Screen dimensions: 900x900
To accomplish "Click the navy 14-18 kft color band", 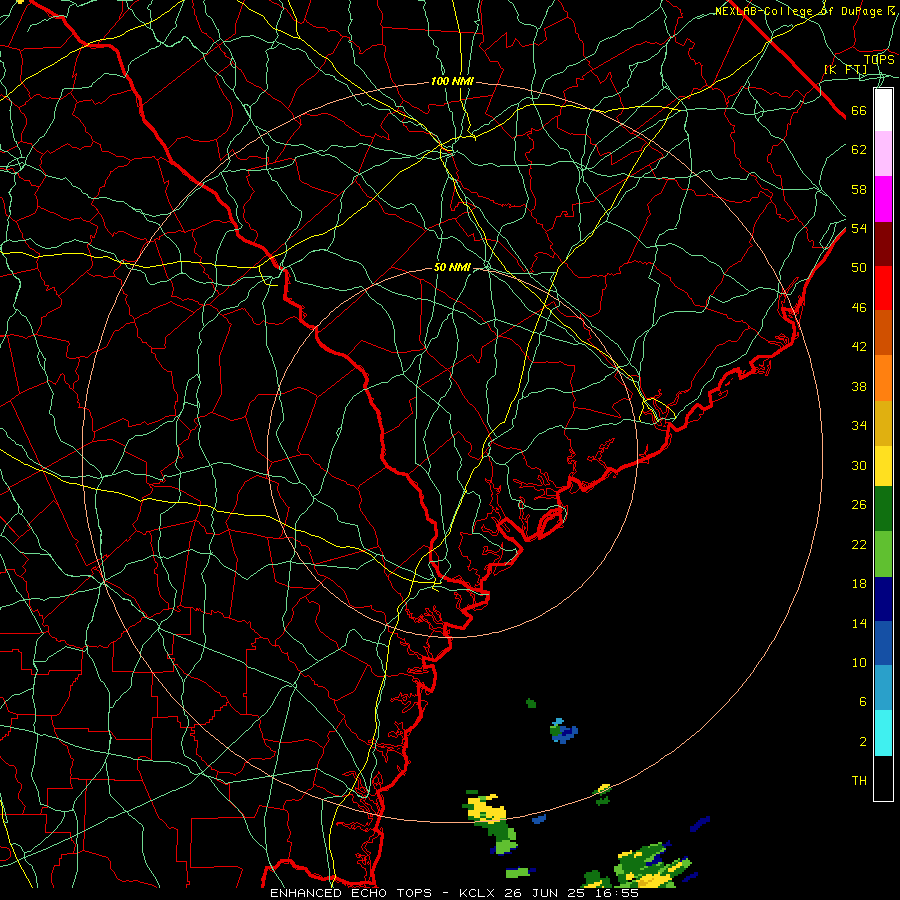I will pyautogui.click(x=883, y=599).
